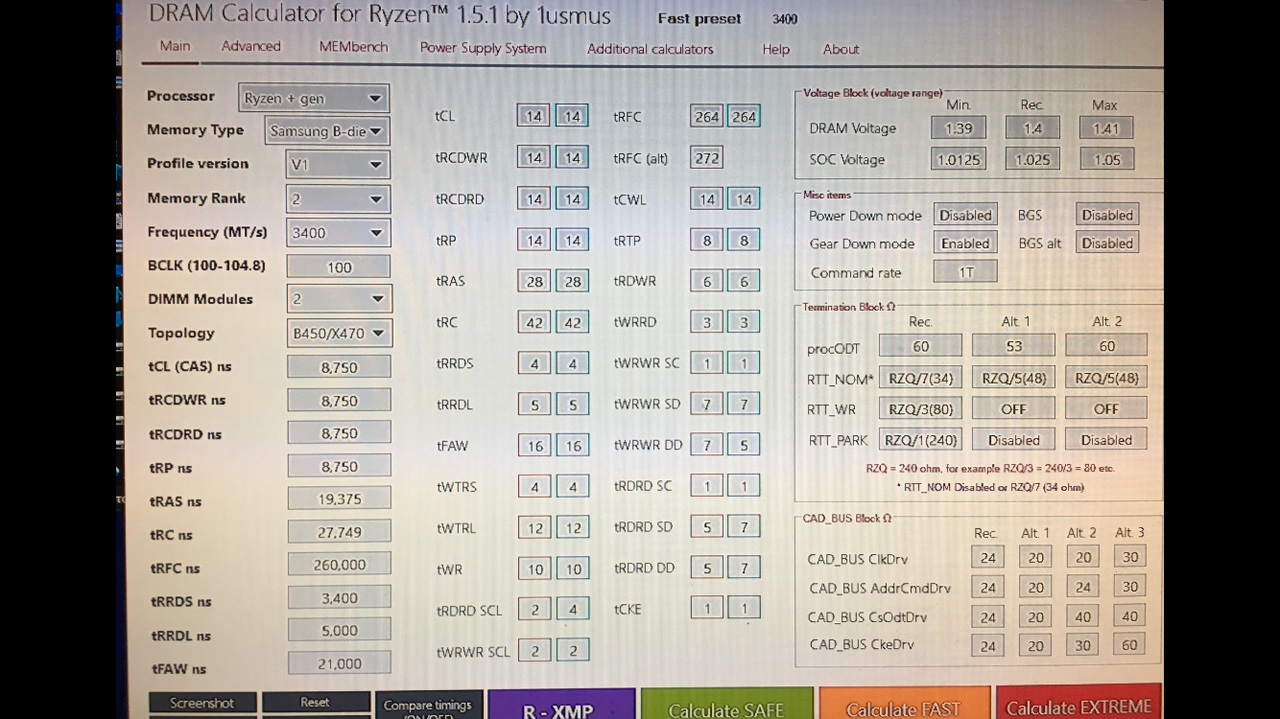Click the Power Down mode Disabled value
The height and width of the screenshot is (719, 1280).
point(965,215)
